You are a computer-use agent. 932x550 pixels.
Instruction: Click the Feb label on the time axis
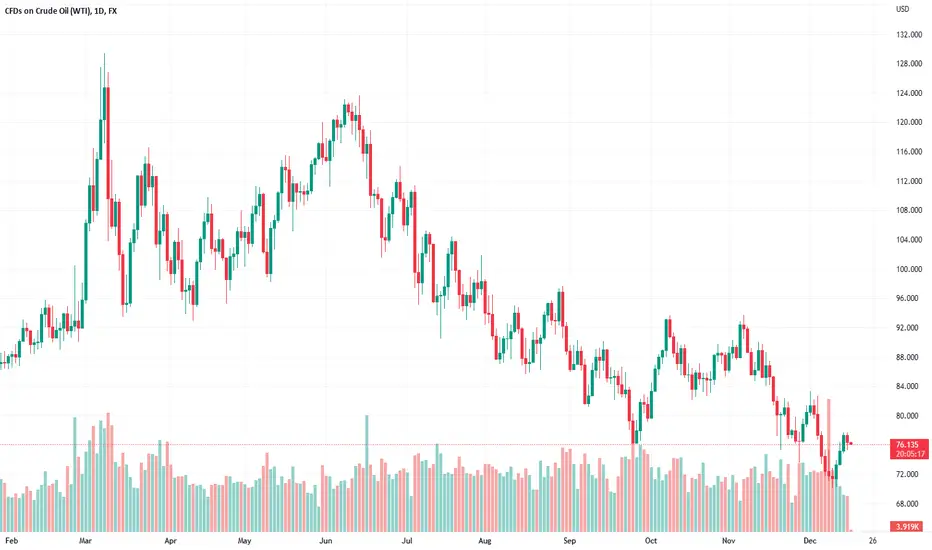click(11, 540)
